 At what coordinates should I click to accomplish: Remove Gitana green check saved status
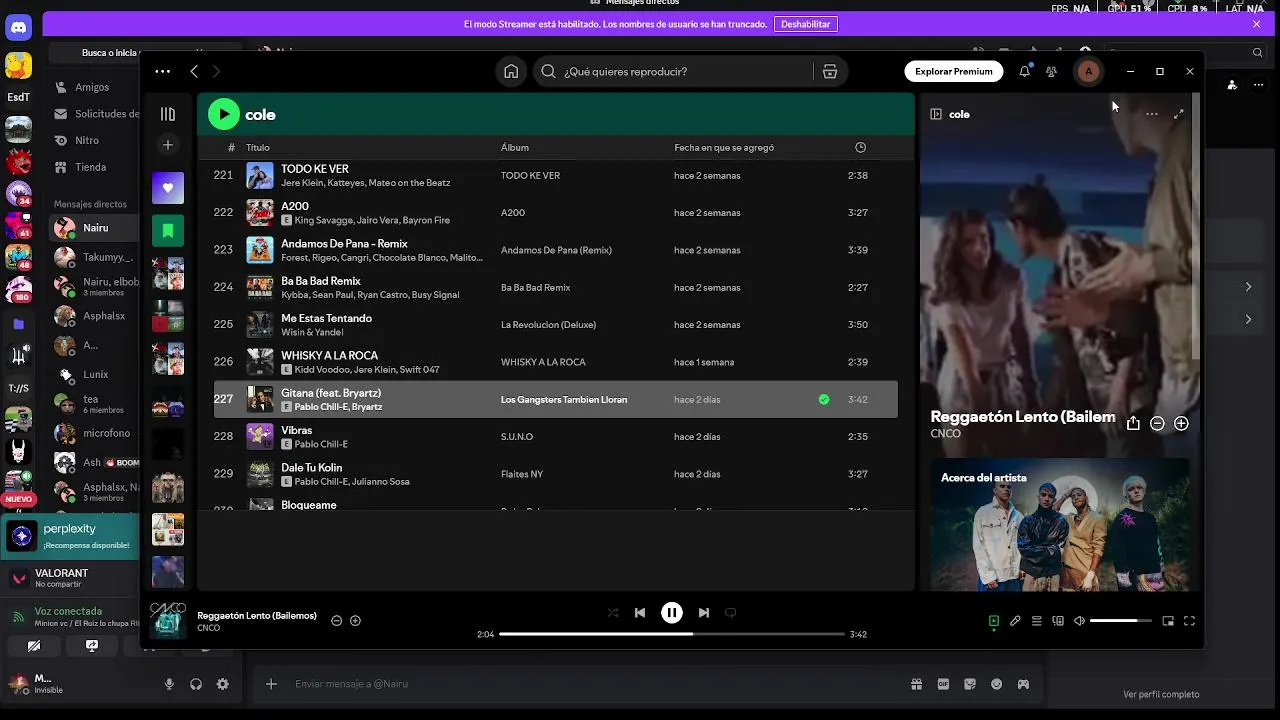(824, 399)
